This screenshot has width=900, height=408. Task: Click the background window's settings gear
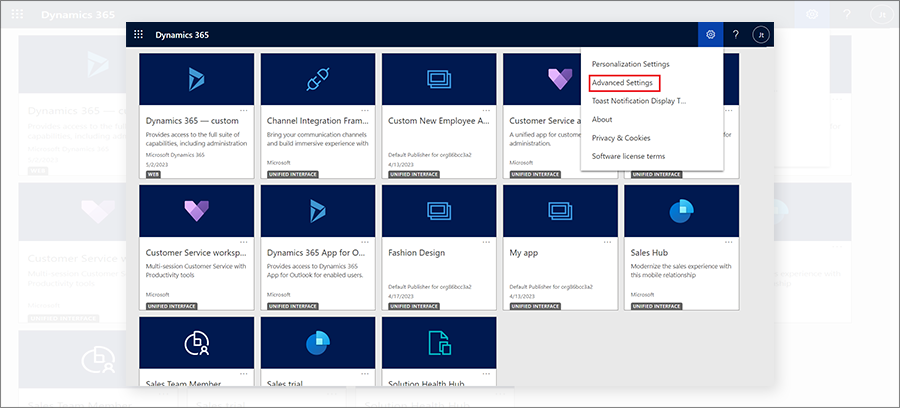click(x=812, y=14)
